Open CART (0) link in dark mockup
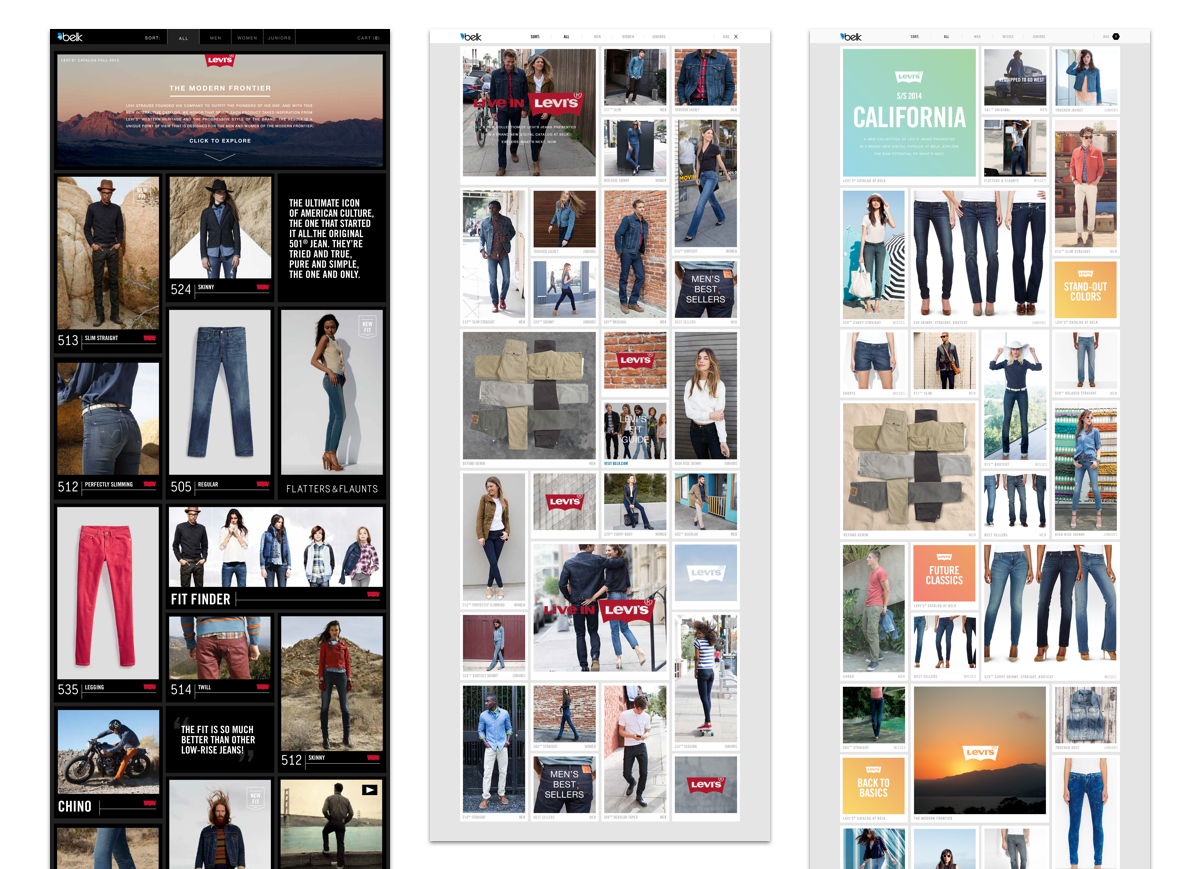 pyautogui.click(x=369, y=38)
